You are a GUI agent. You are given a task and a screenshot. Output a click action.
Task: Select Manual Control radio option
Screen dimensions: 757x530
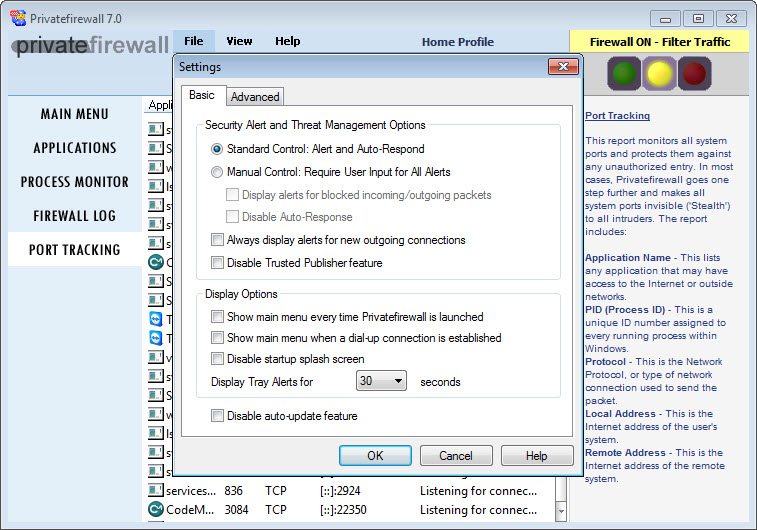click(x=217, y=172)
